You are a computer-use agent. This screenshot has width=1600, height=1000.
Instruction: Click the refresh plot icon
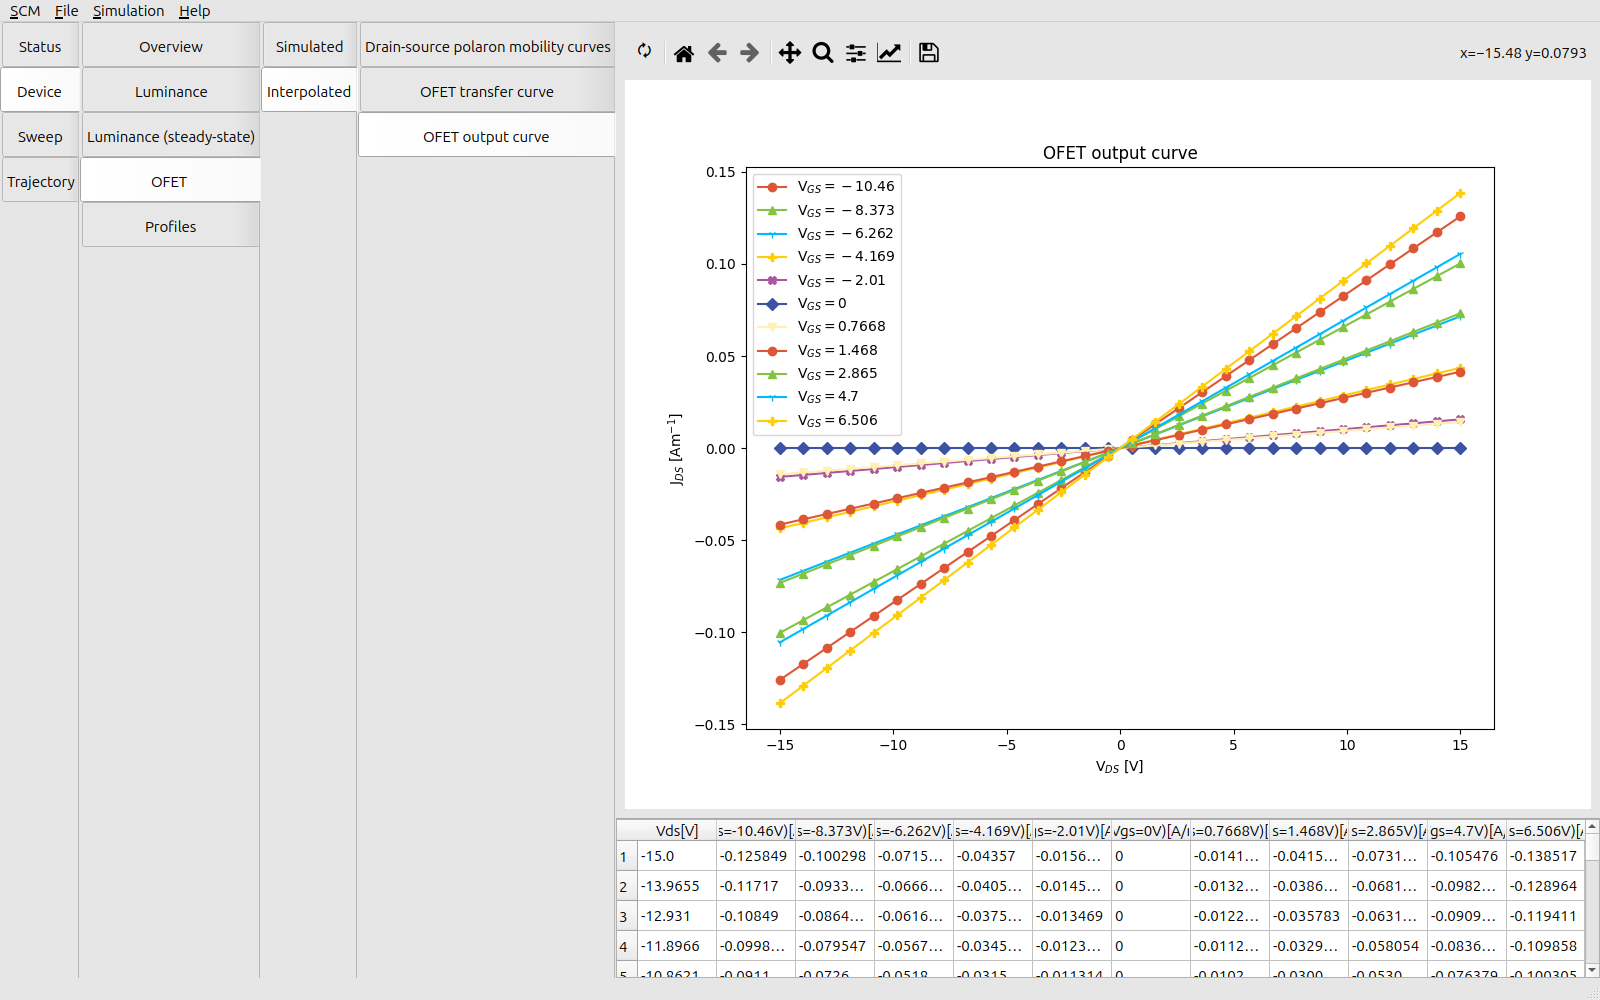pyautogui.click(x=645, y=52)
